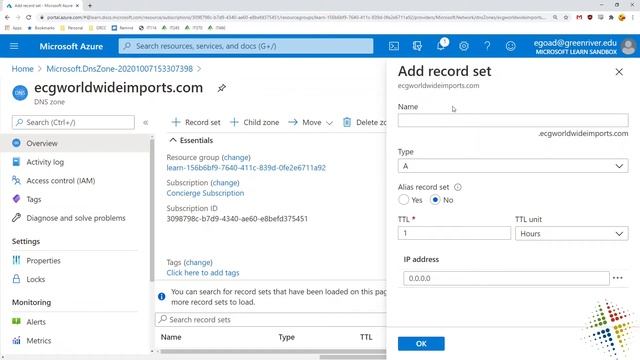Open the notifications bell
This screenshot has height=360, width=640.
point(441,46)
